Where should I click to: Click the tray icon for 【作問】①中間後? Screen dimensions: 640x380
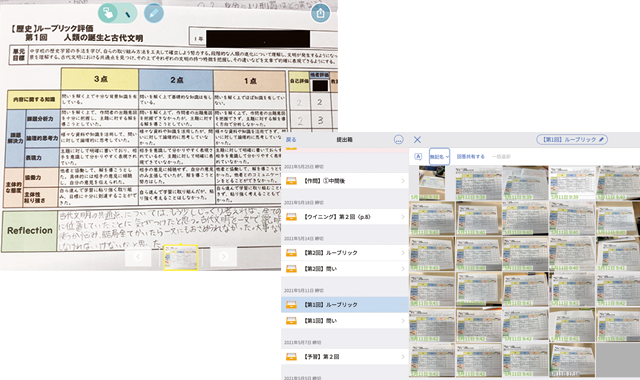pyautogui.click(x=291, y=181)
